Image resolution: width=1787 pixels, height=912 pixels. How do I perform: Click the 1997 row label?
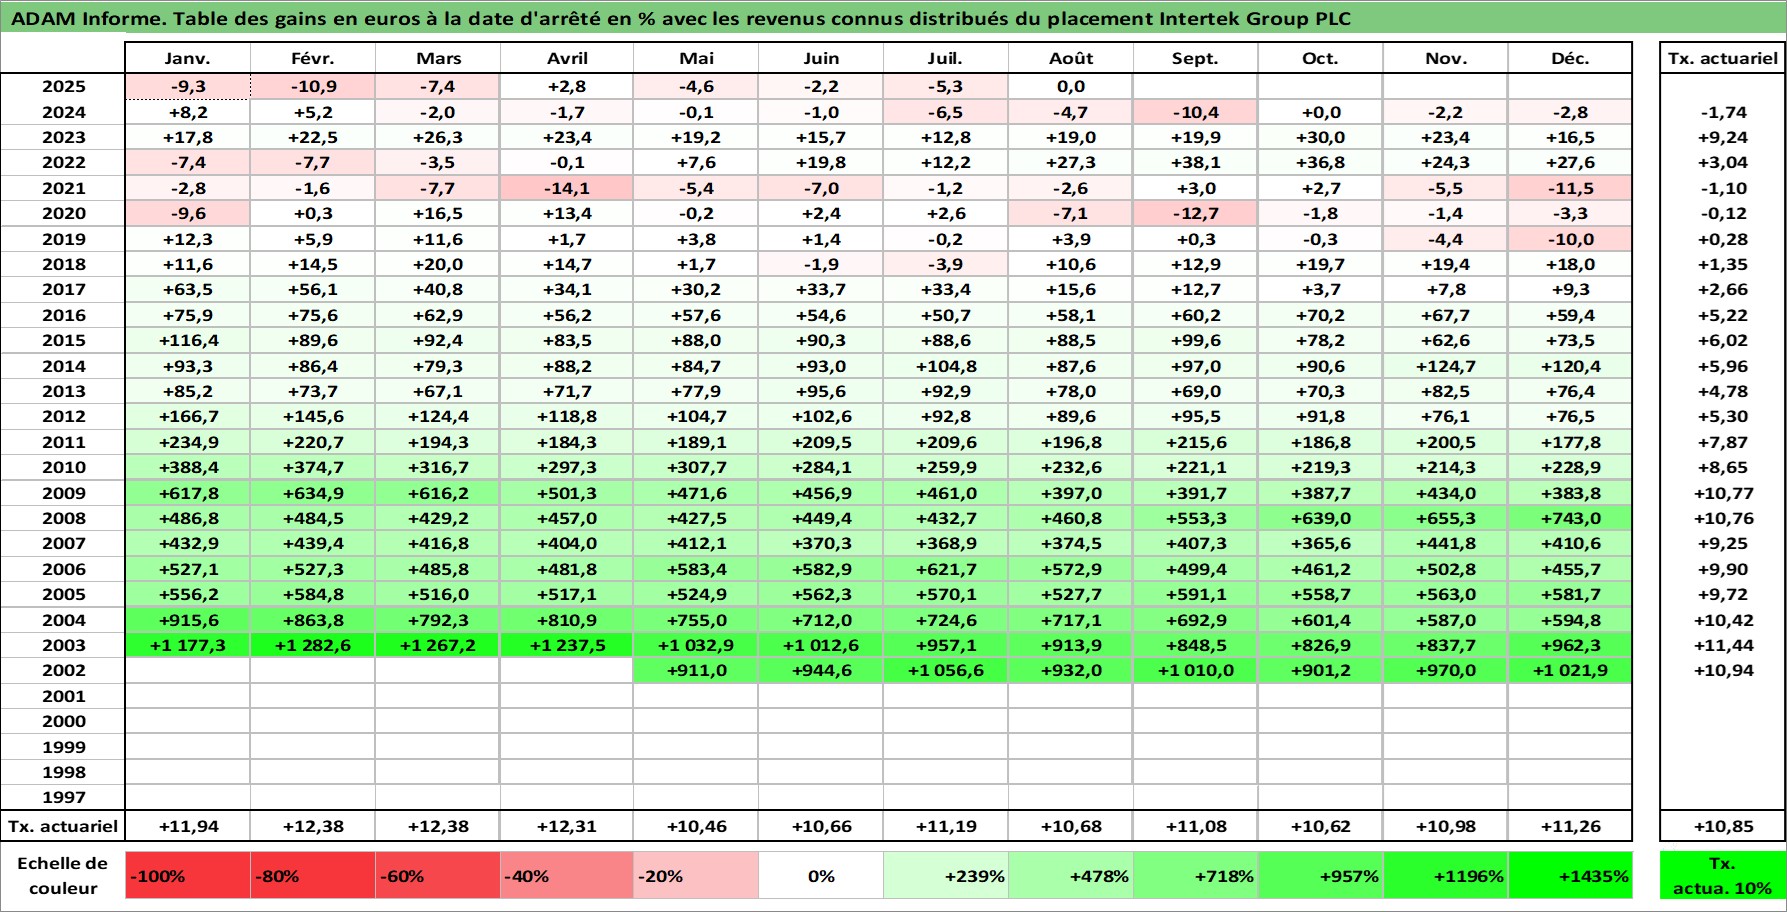63,797
